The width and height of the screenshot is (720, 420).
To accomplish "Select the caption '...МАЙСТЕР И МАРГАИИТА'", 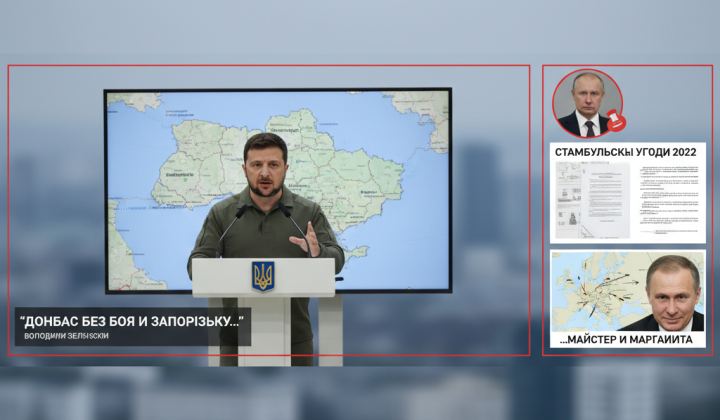I will [x=626, y=340].
